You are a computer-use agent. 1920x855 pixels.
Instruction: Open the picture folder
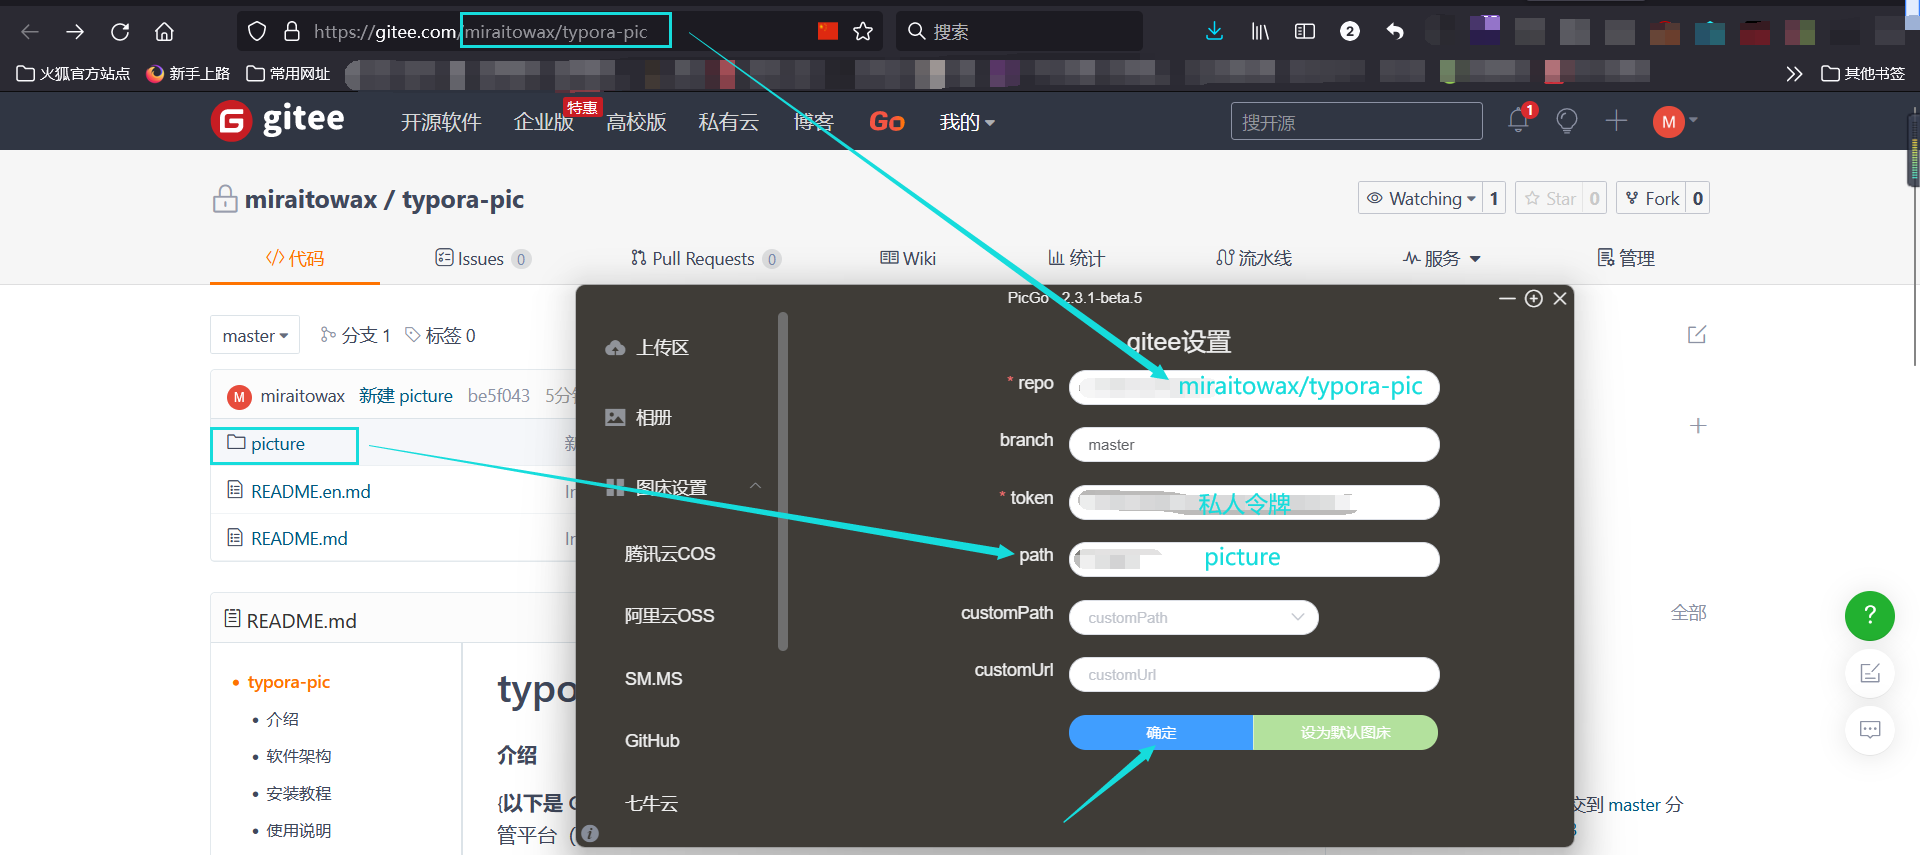(x=277, y=444)
